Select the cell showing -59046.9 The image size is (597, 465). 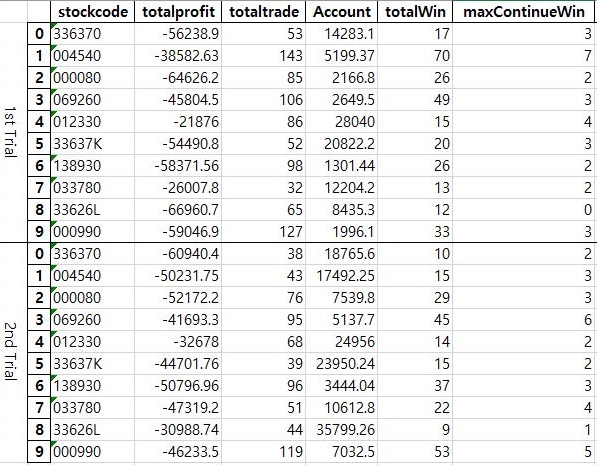tap(178, 232)
